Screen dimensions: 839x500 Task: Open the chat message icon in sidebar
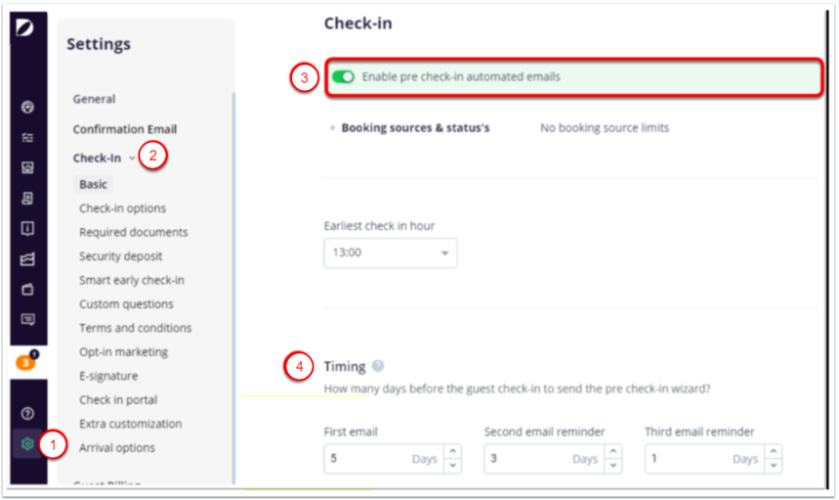tap(28, 320)
